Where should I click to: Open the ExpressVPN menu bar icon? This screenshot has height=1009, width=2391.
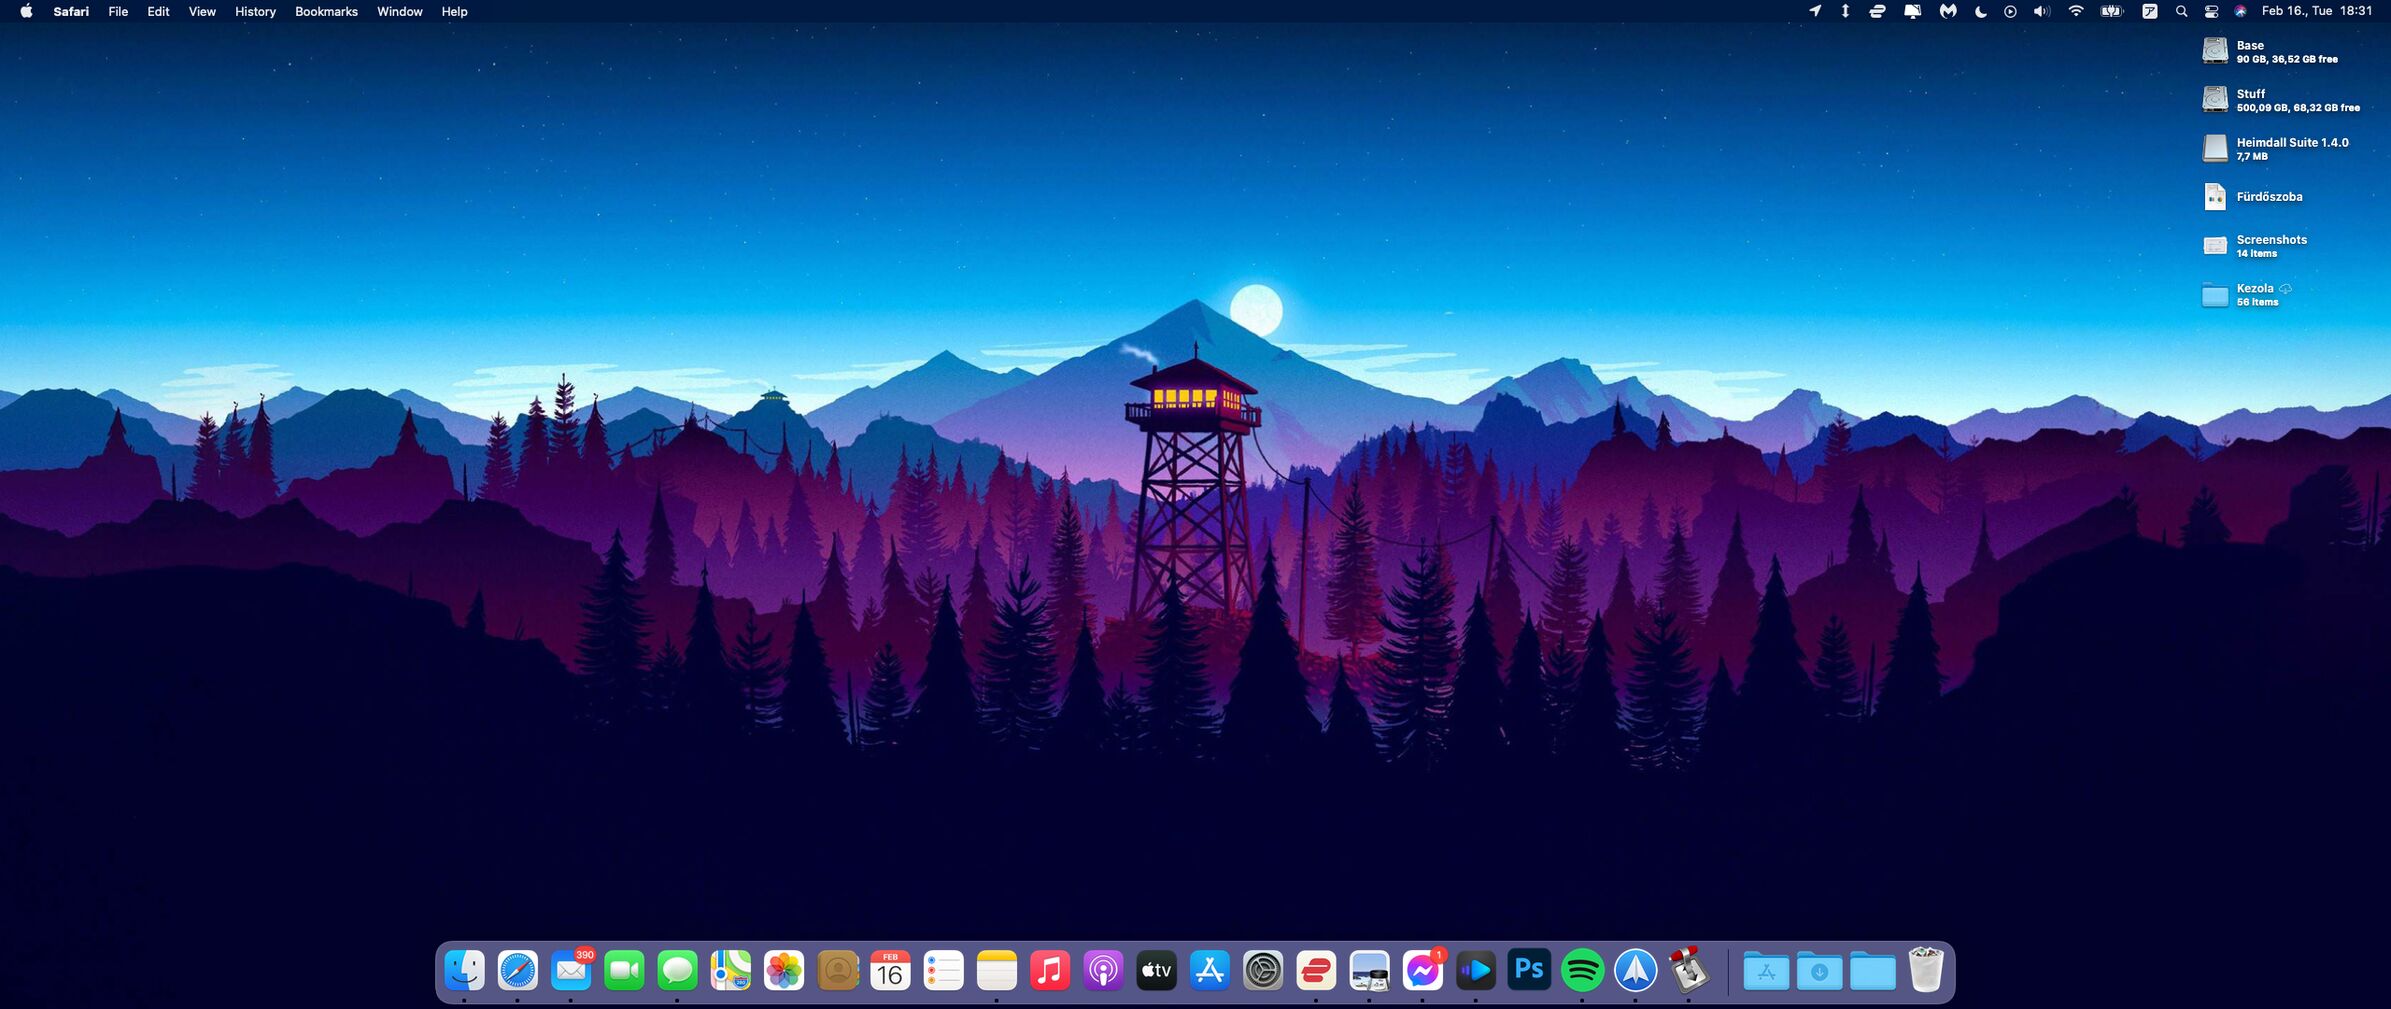(1877, 11)
